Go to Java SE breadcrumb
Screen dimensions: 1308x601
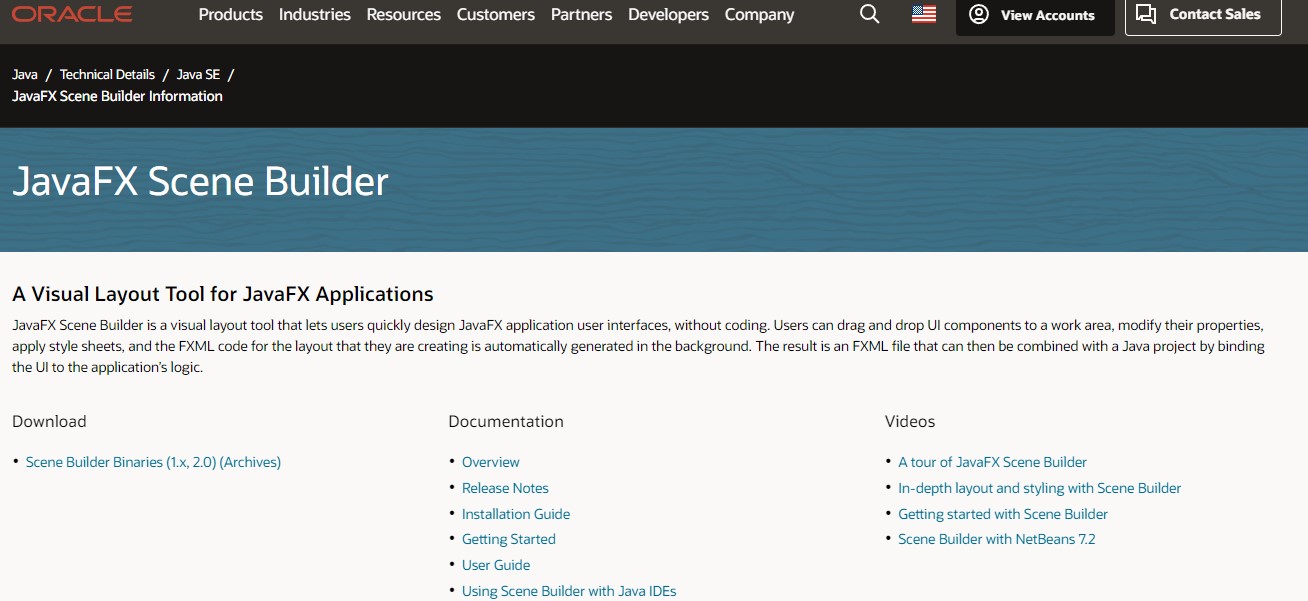(198, 74)
